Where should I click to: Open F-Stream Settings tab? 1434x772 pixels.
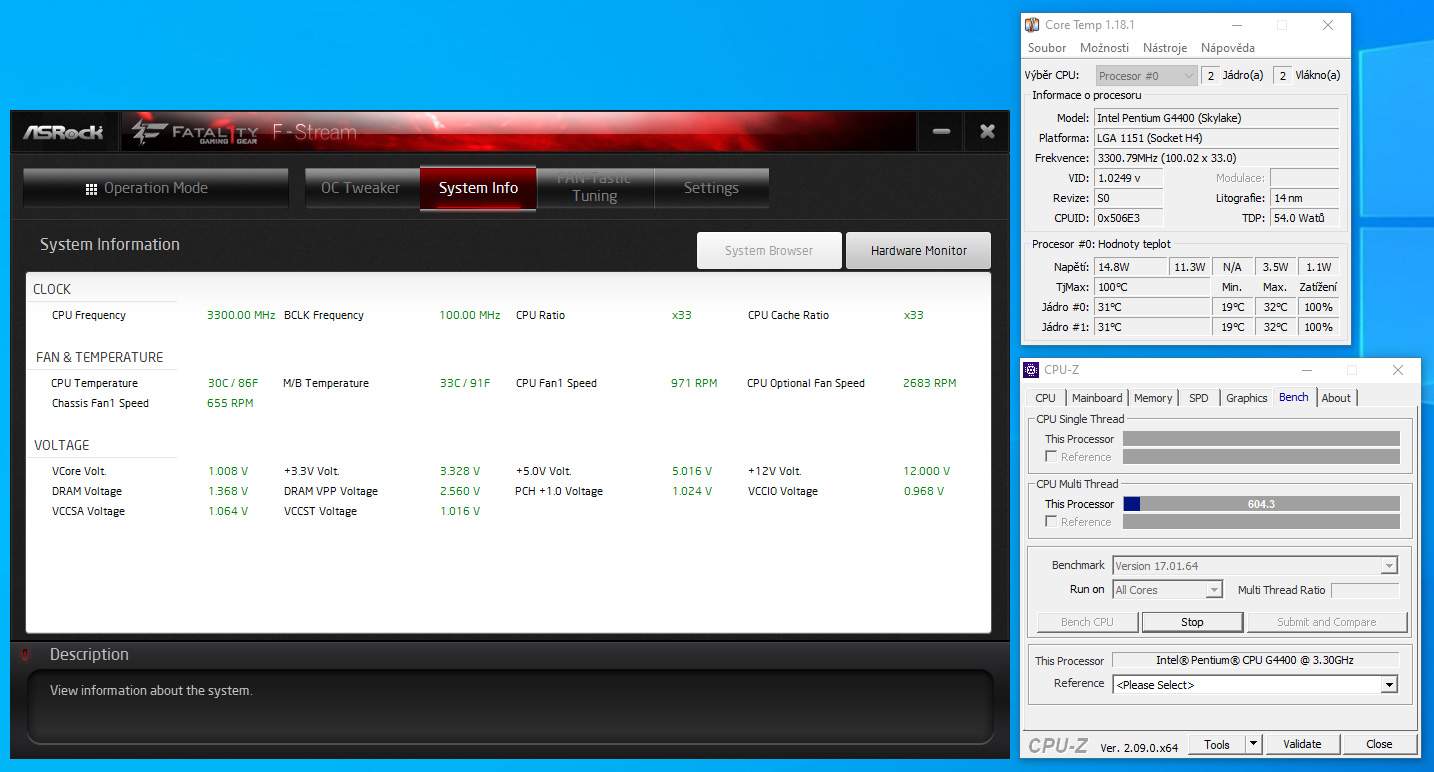(x=711, y=188)
